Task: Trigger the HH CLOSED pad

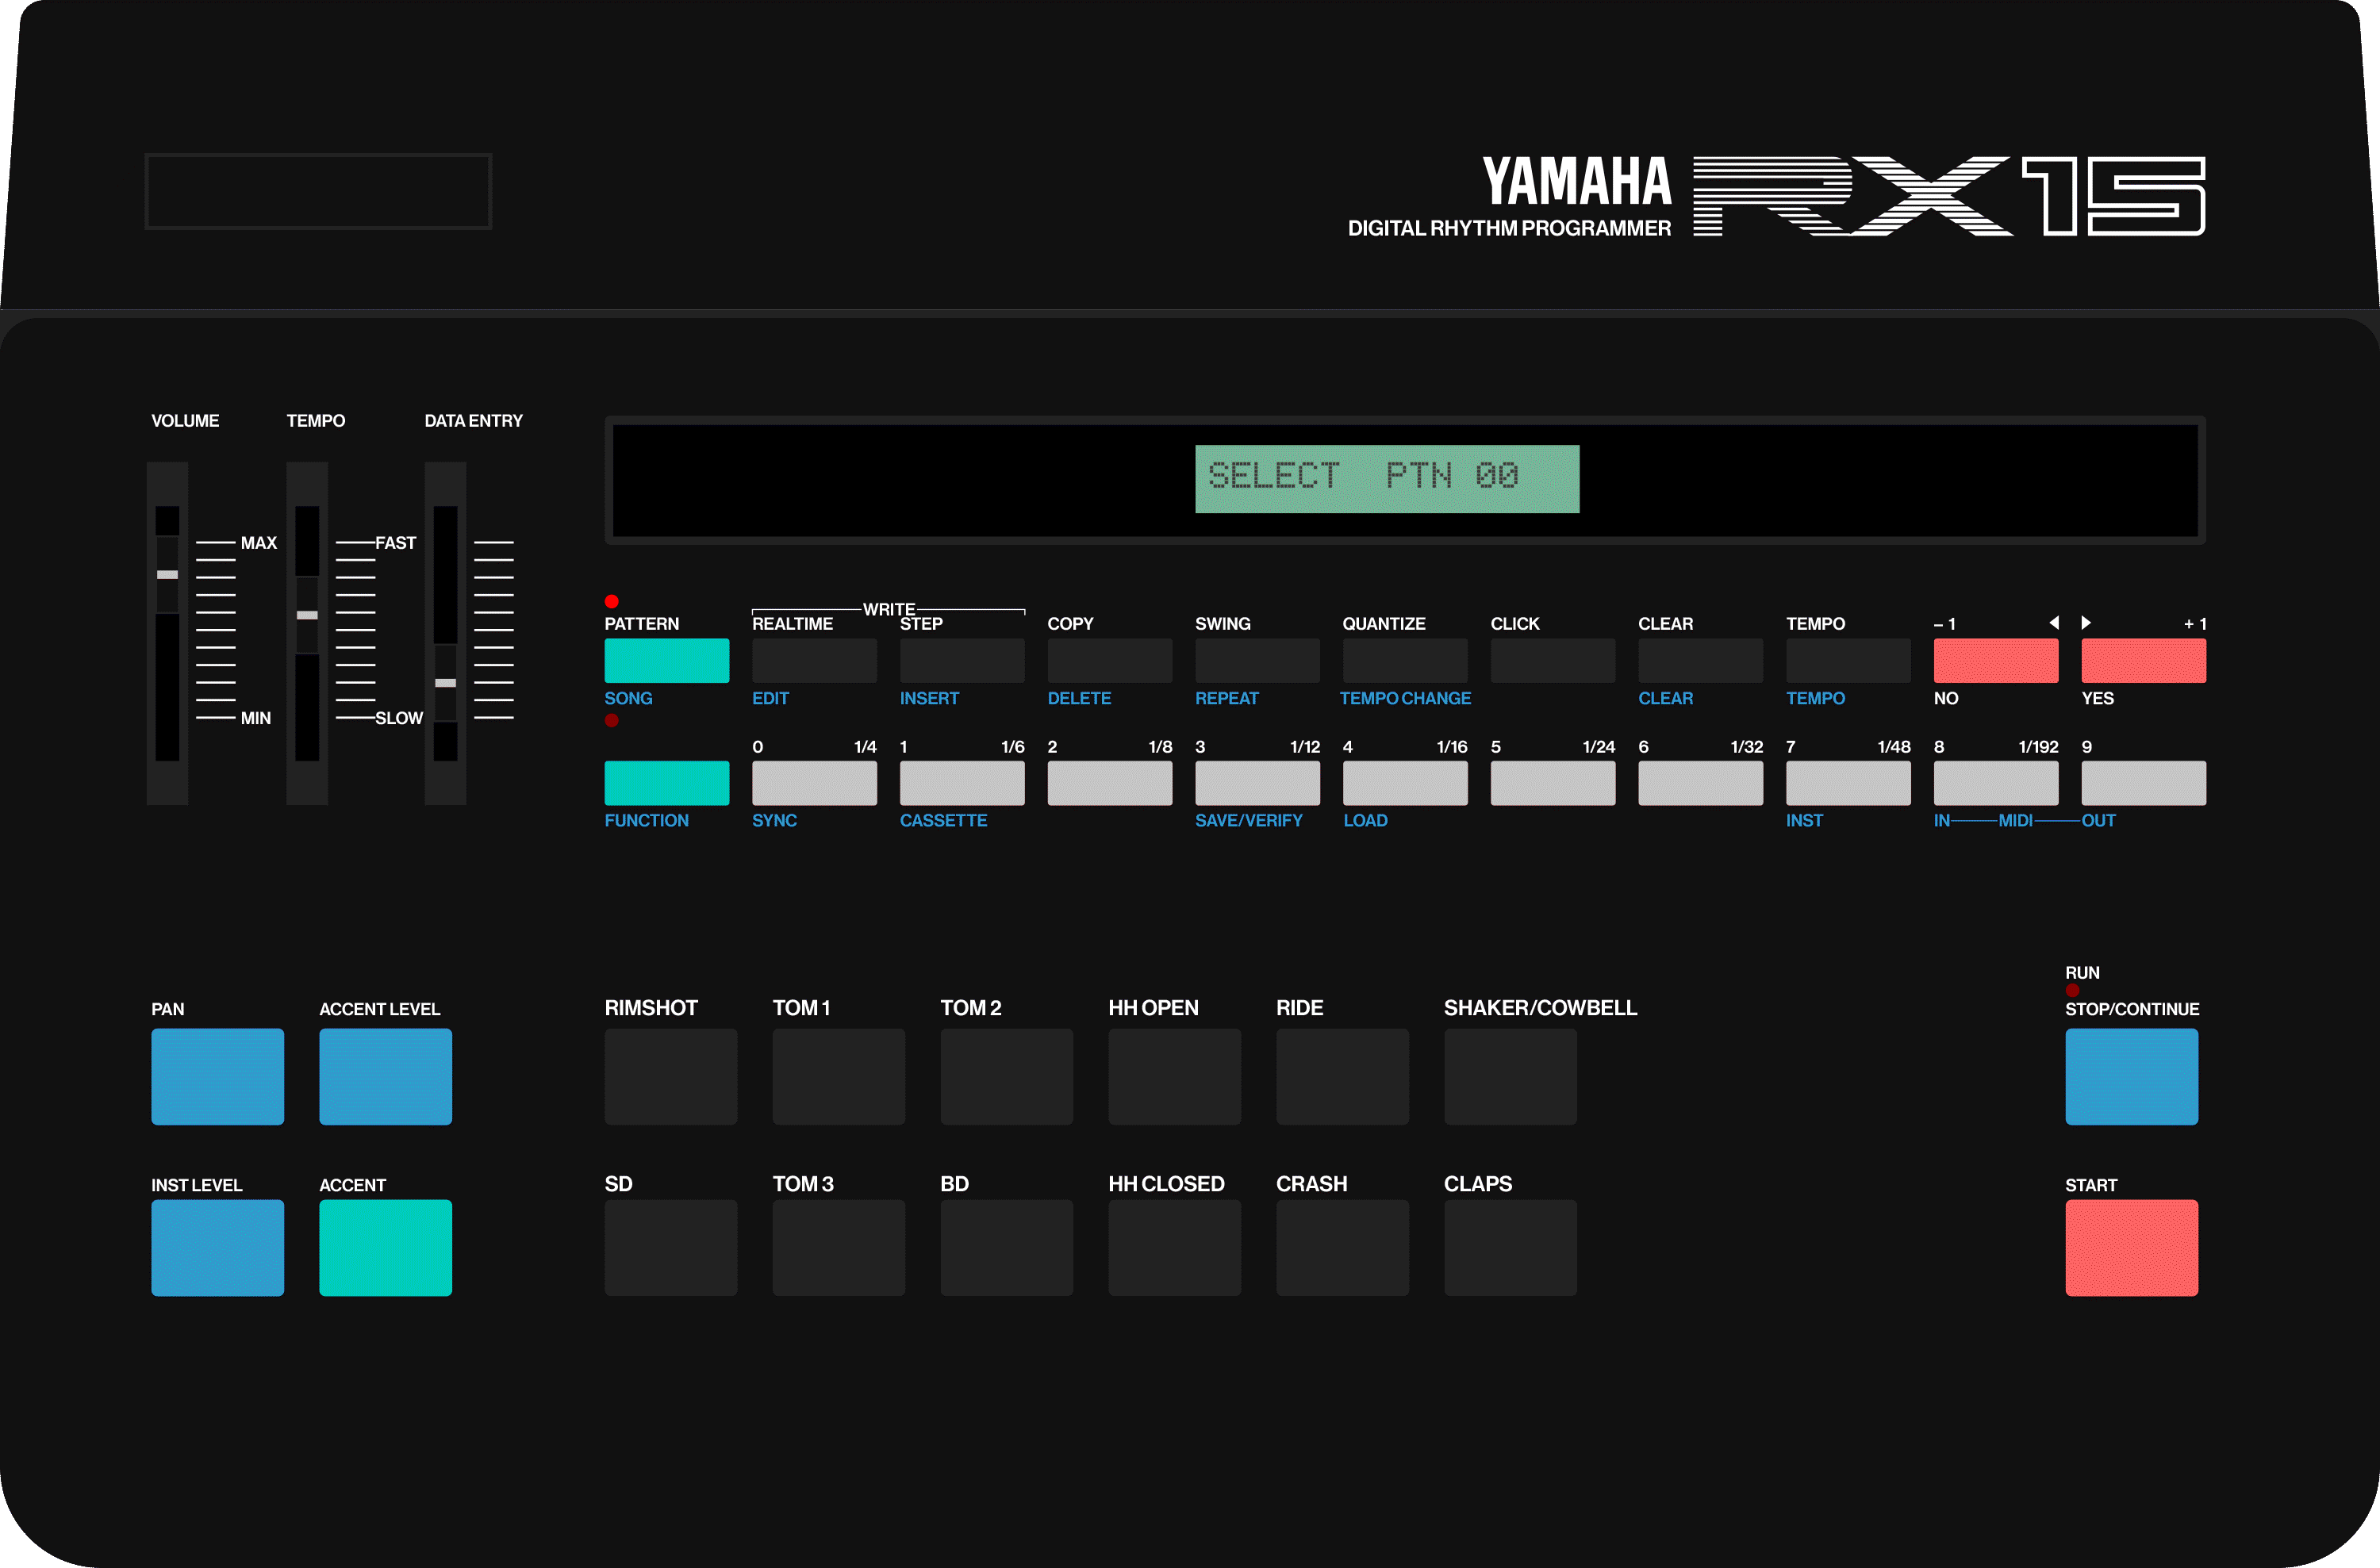Action: pos(1175,1248)
